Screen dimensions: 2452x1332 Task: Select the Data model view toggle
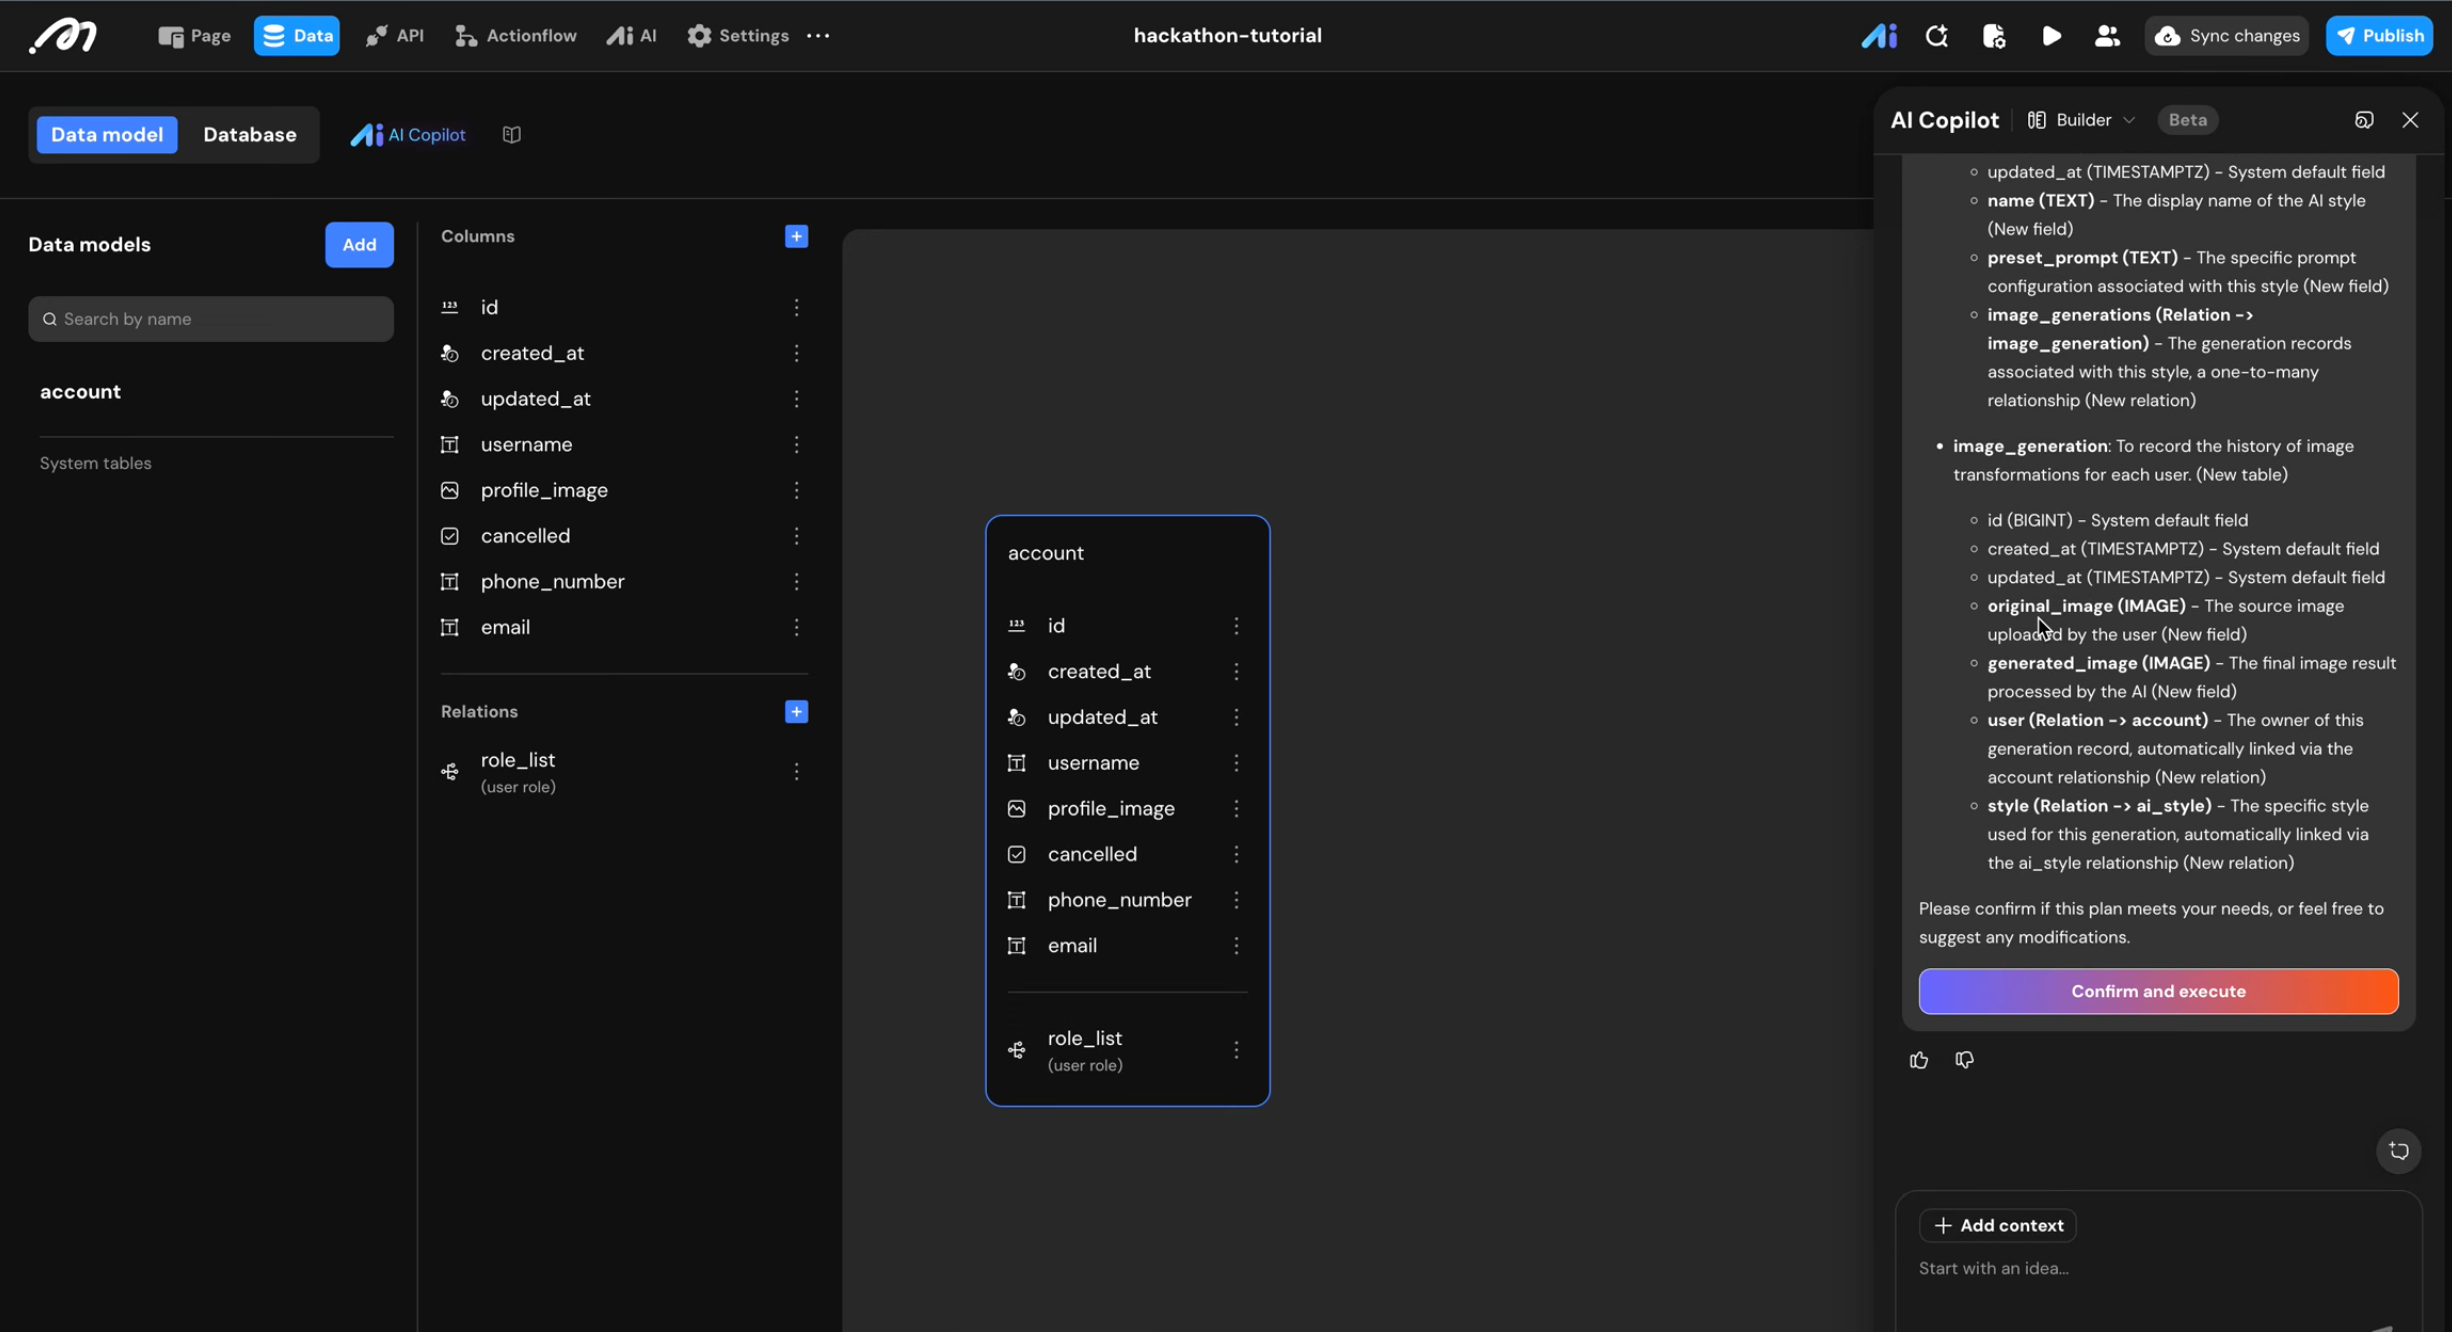(107, 135)
